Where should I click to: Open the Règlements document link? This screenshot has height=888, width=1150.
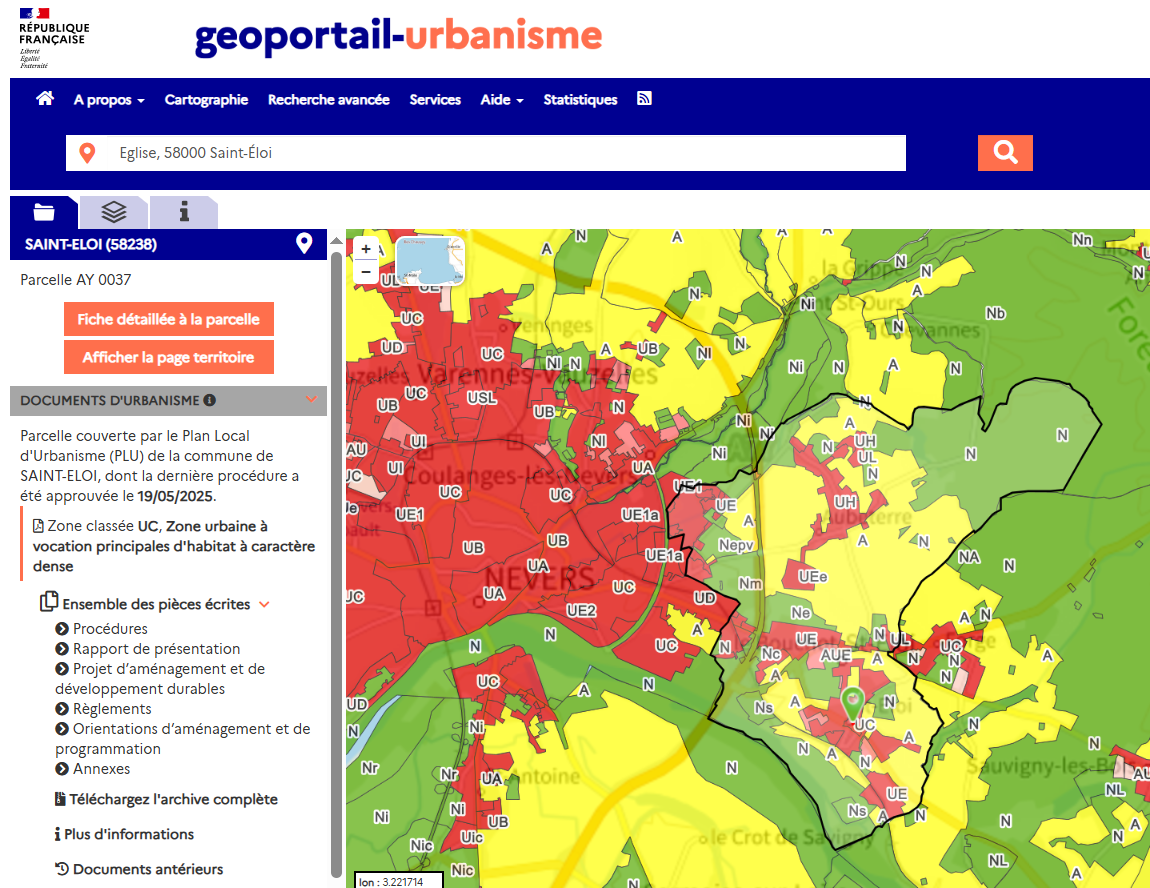(112, 709)
